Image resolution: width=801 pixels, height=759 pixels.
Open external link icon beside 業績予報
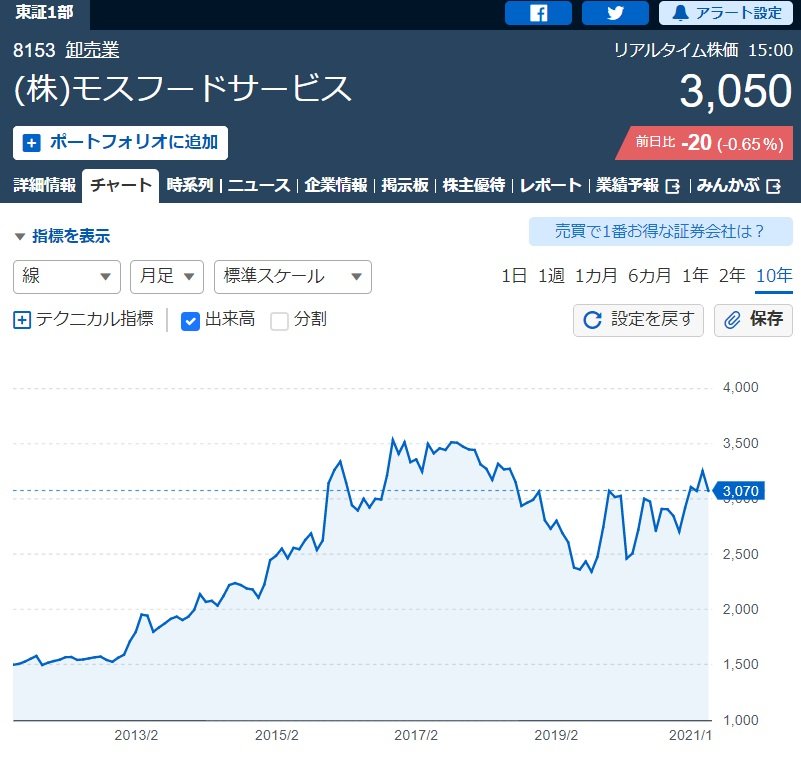point(673,185)
